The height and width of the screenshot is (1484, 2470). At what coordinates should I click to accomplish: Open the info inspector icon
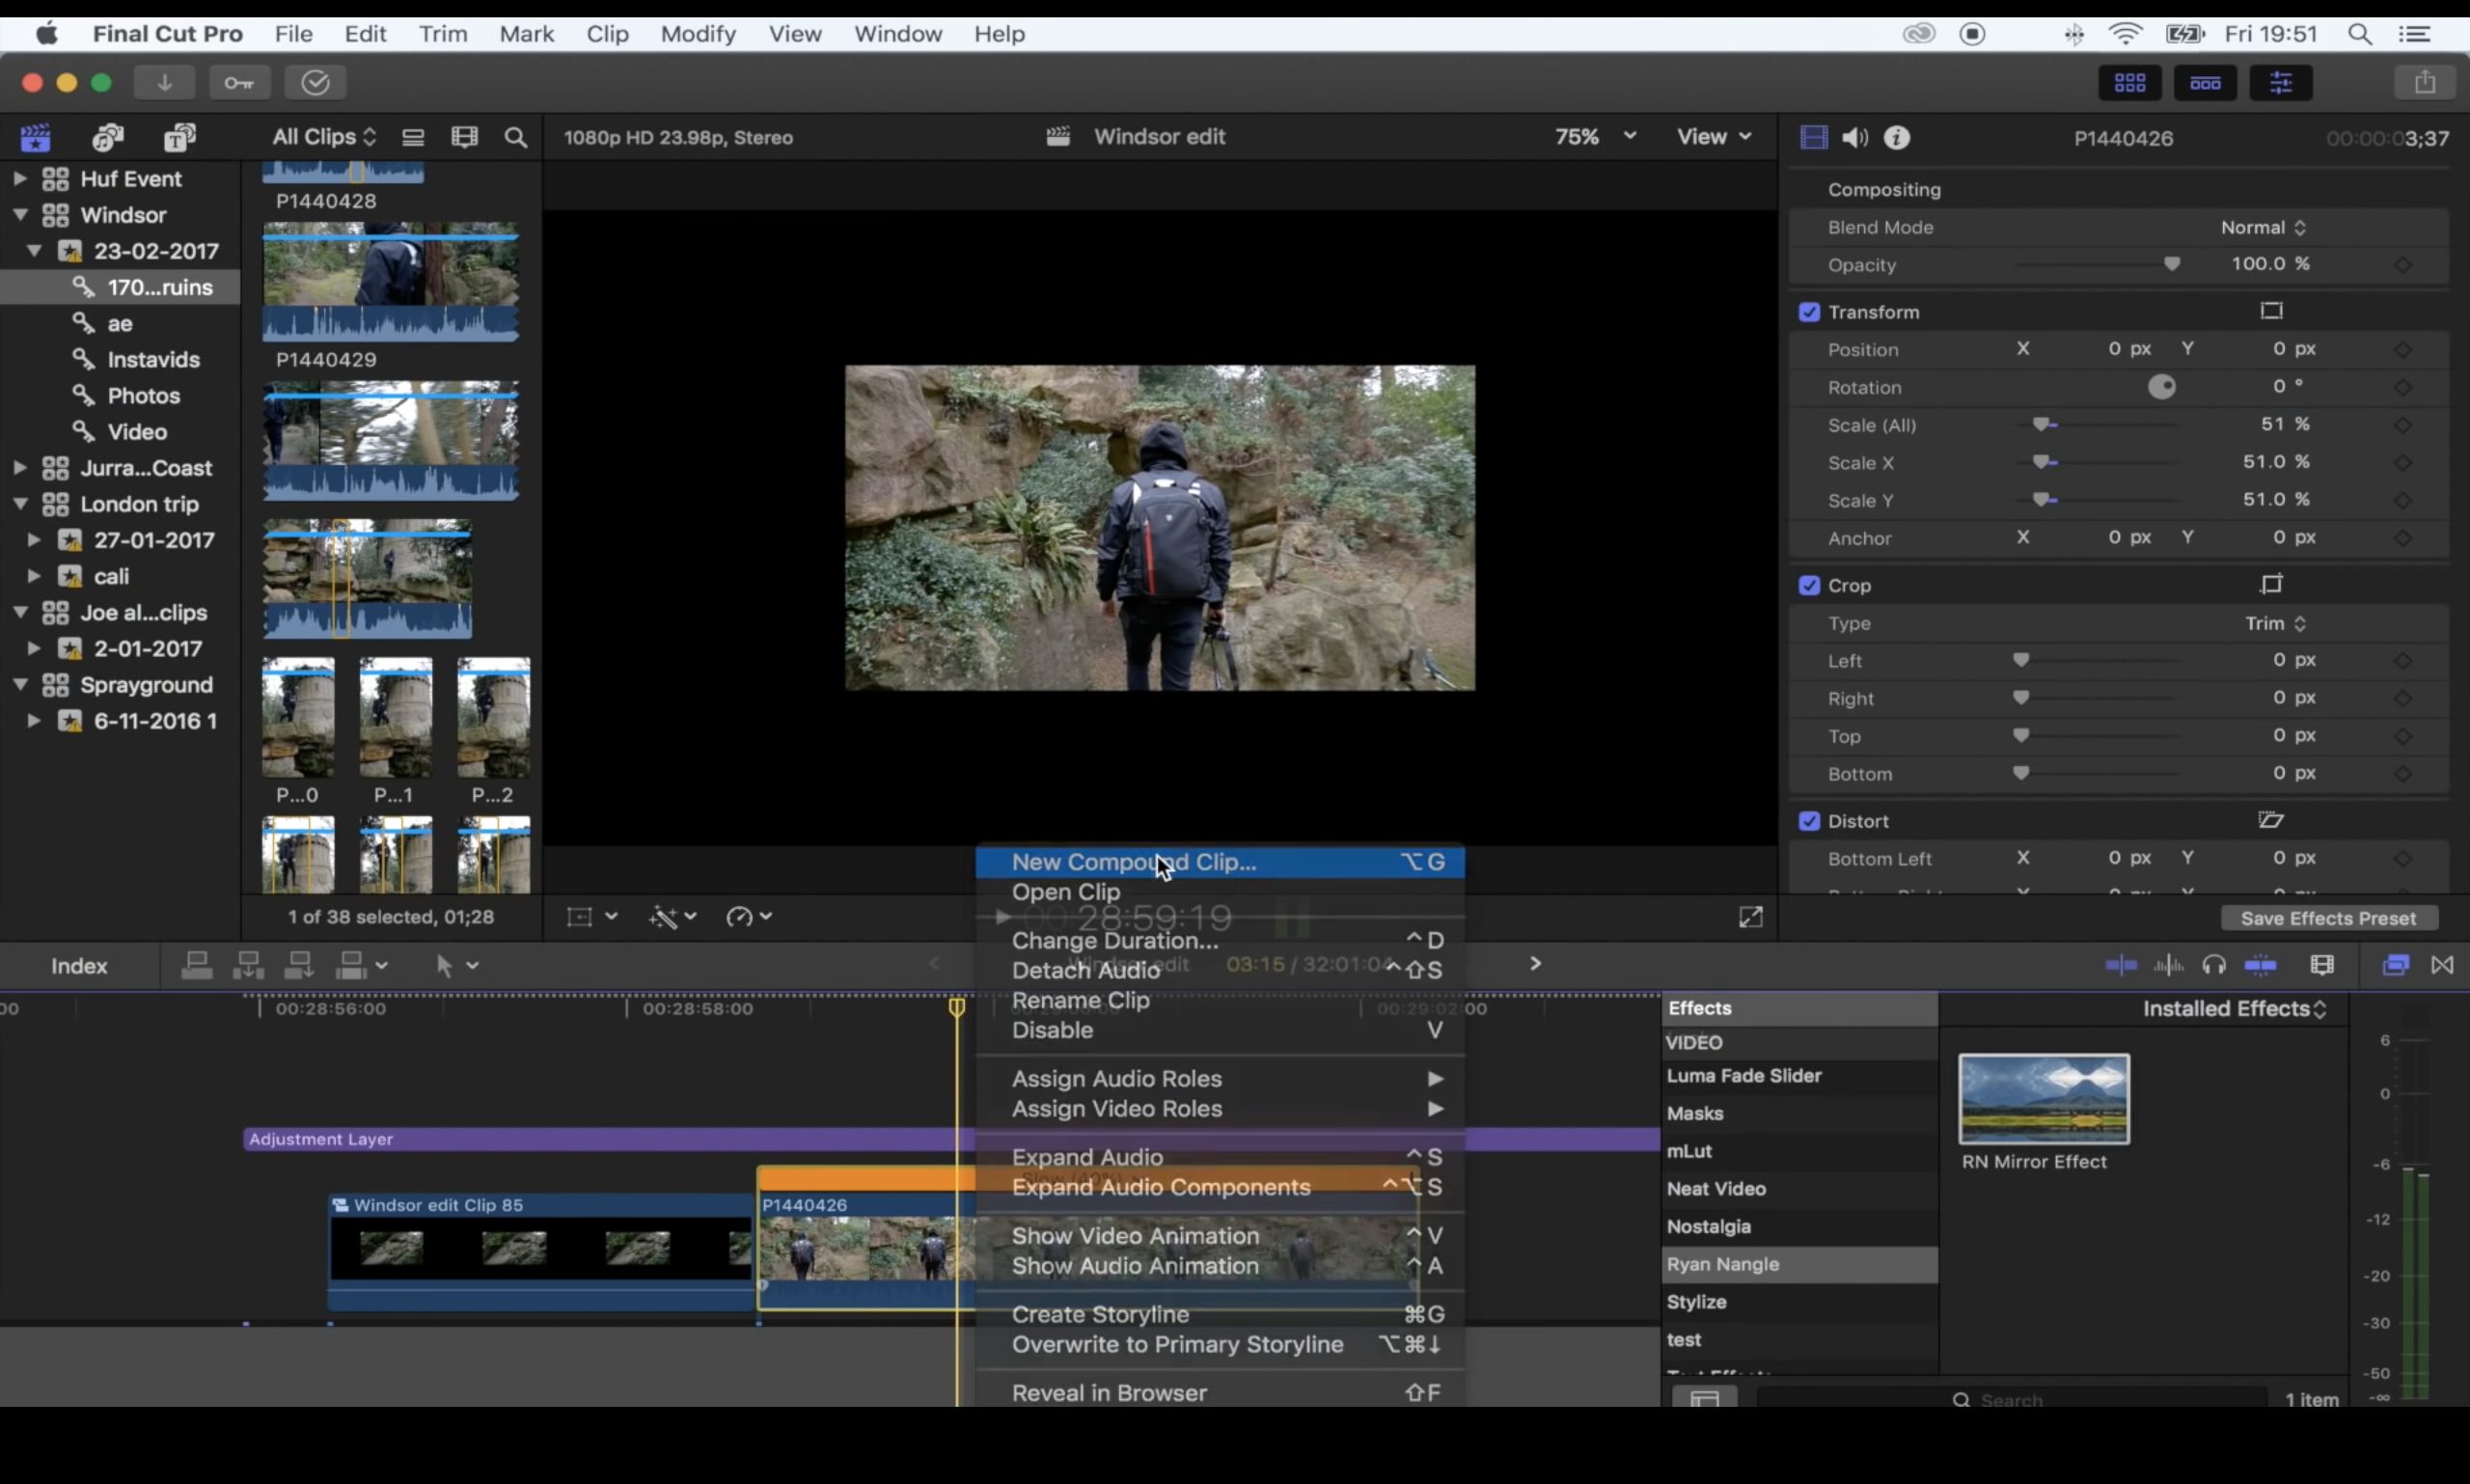(x=1896, y=138)
